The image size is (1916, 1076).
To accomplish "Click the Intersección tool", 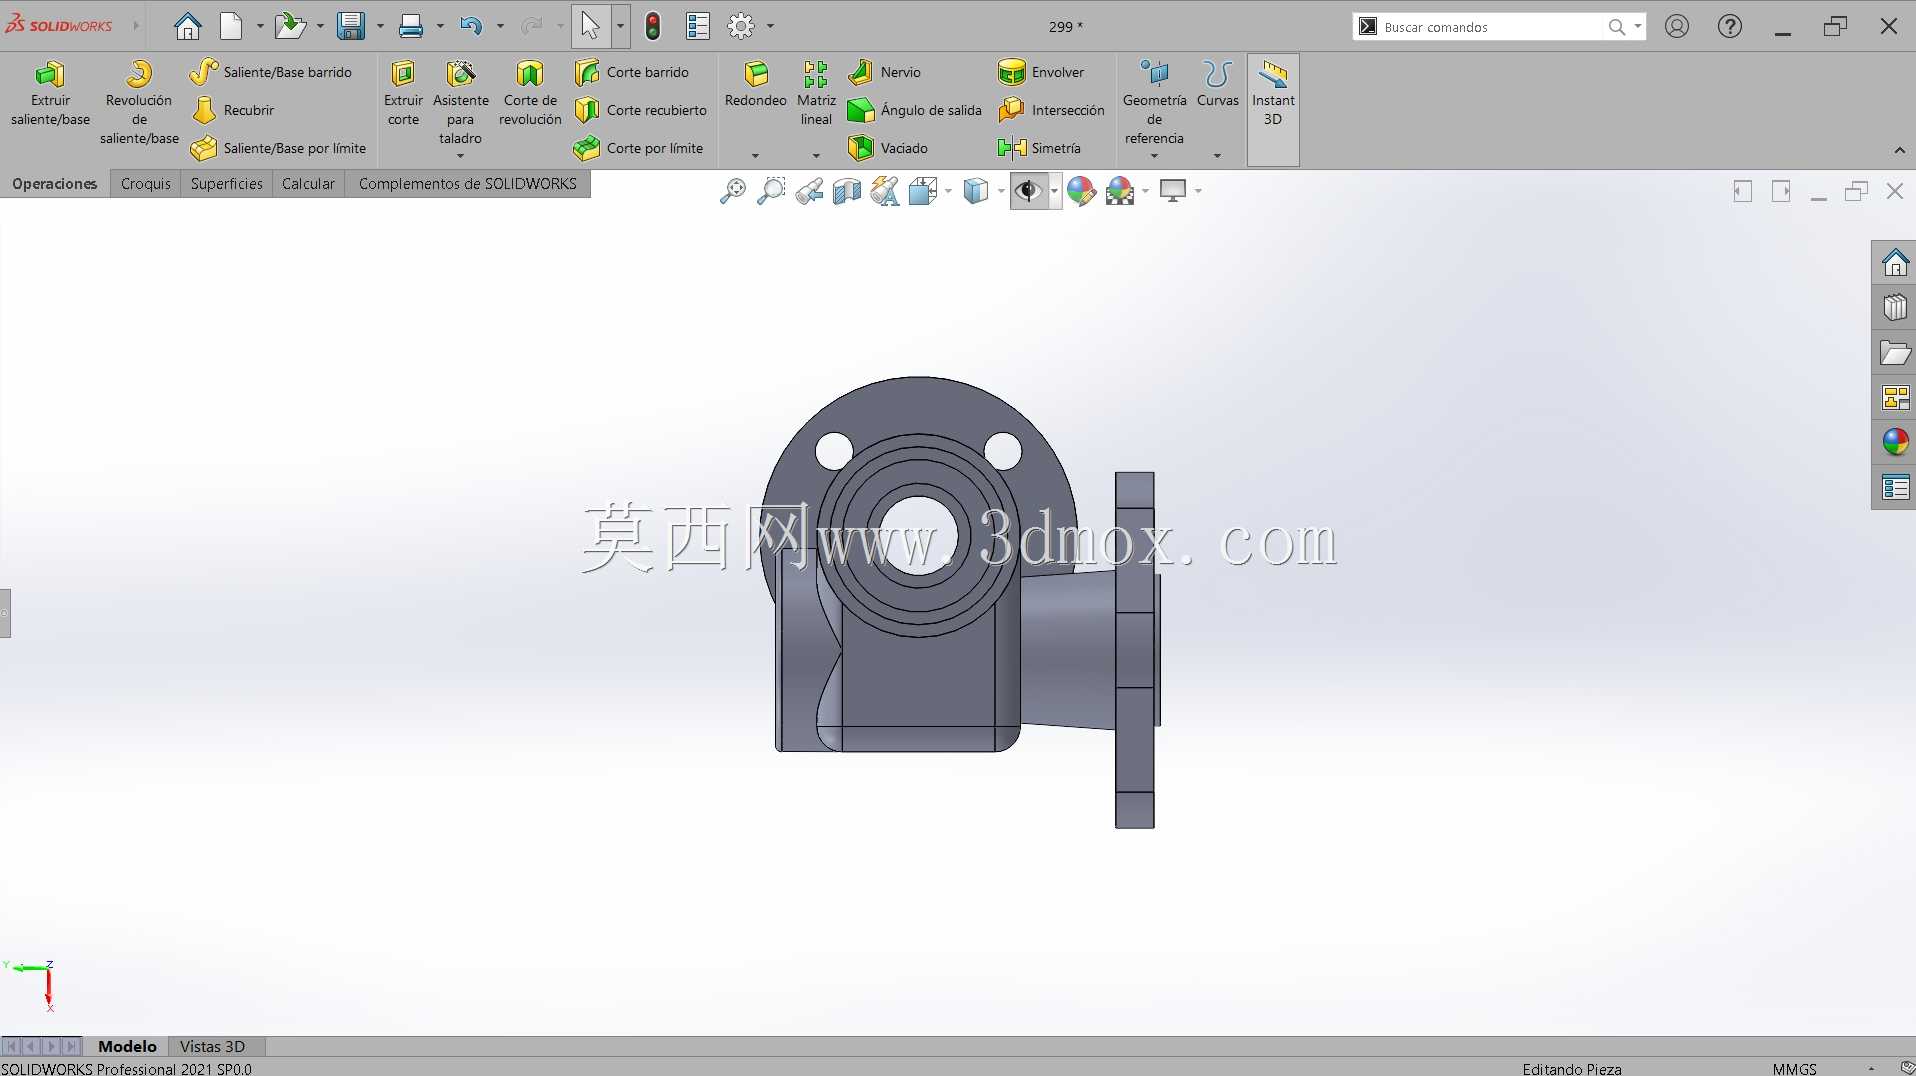I will coord(1051,110).
